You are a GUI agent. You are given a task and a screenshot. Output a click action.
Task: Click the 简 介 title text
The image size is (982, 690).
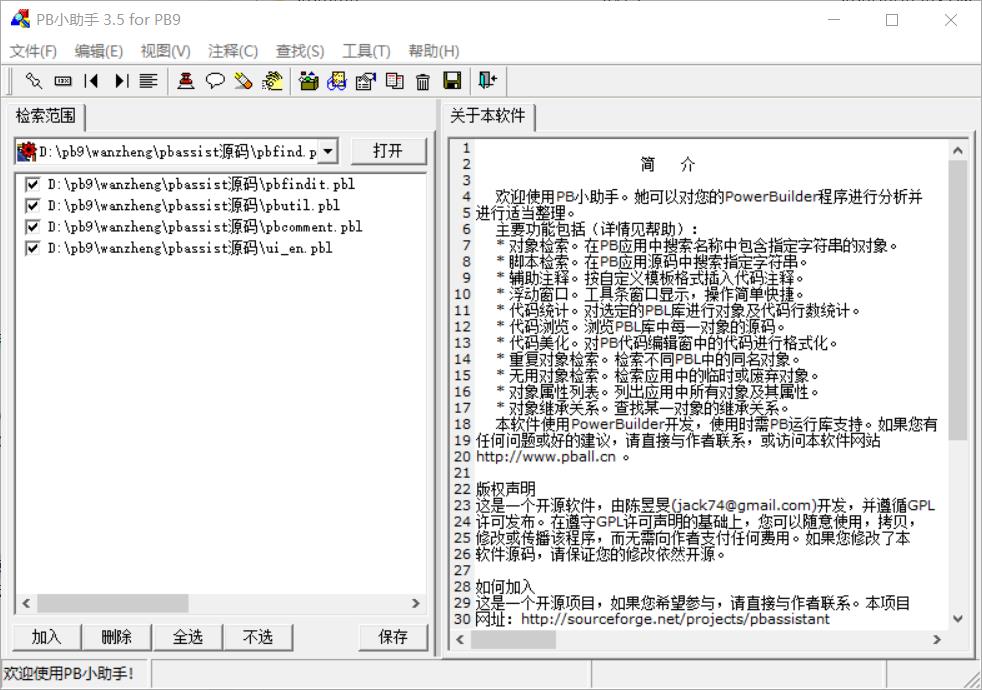click(668, 165)
